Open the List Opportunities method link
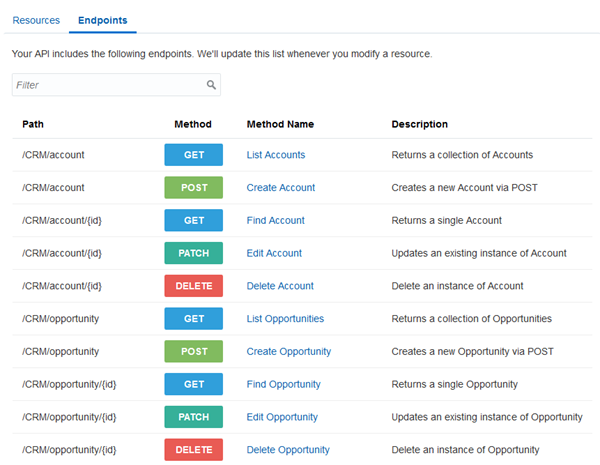The height and width of the screenshot is (465, 600). (285, 319)
